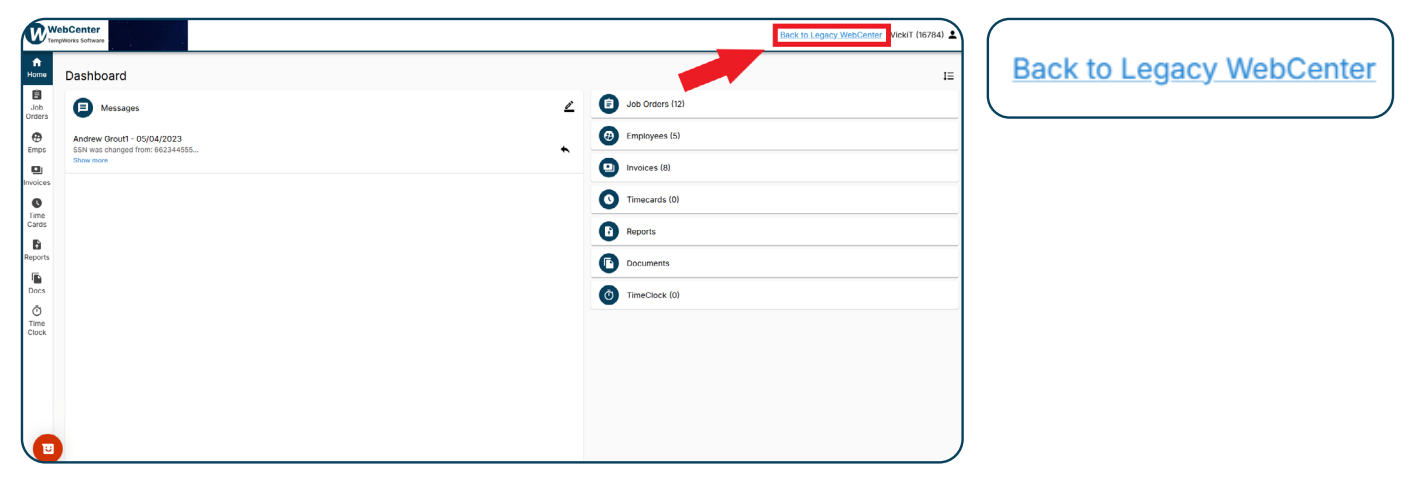
Task: Go to Home in the sidebar
Action: [x=37, y=68]
